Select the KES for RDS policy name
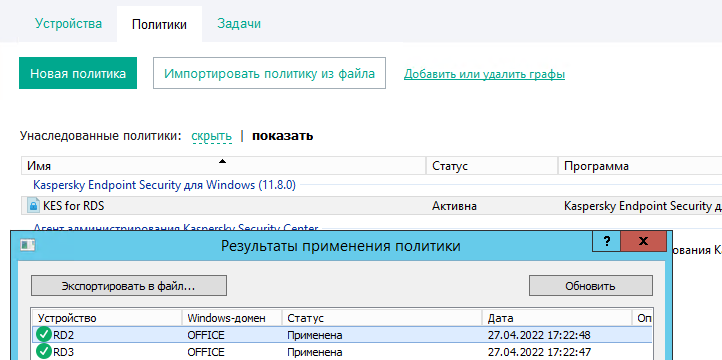Image resolution: width=722 pixels, height=360 pixels. (x=74, y=206)
